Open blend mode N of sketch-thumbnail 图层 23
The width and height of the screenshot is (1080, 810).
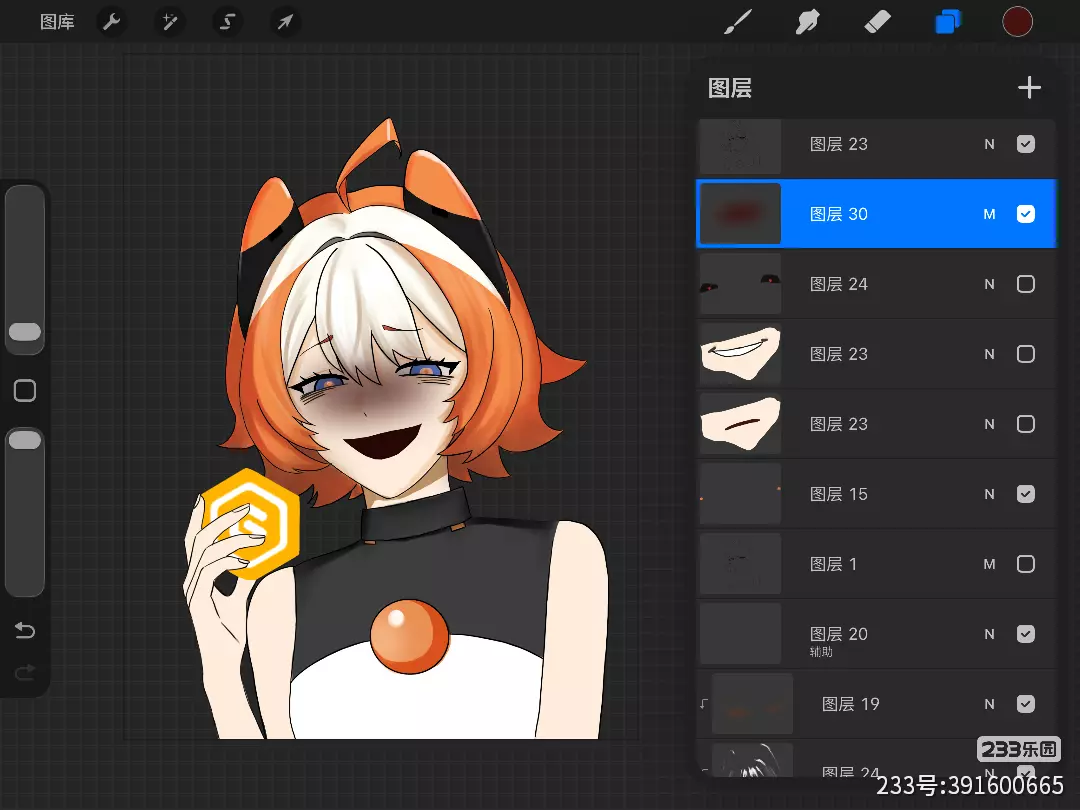point(989,144)
